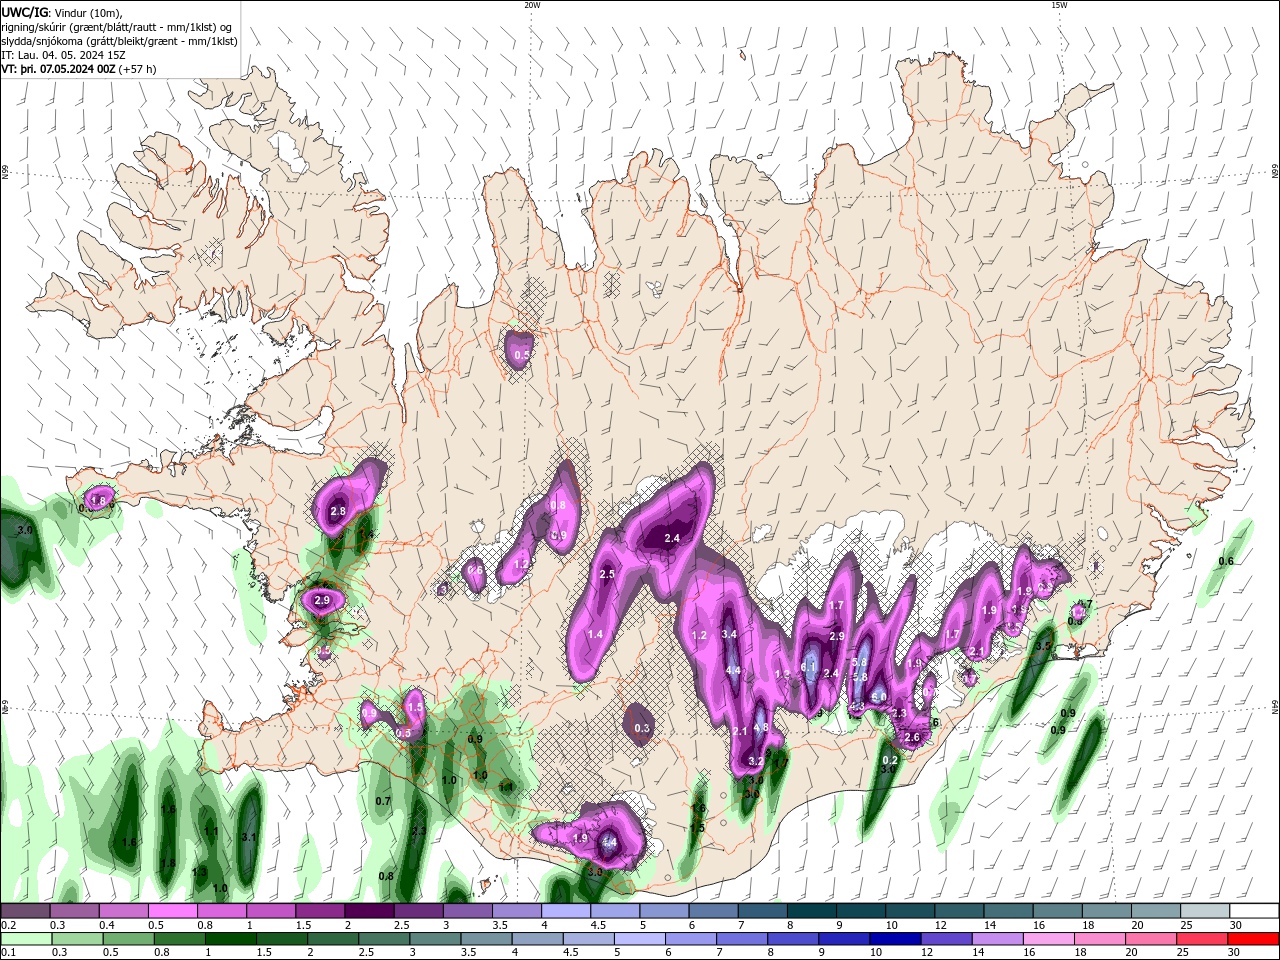
Task: Click the white 30 swatch in upper legend row
Action: coord(1254,911)
